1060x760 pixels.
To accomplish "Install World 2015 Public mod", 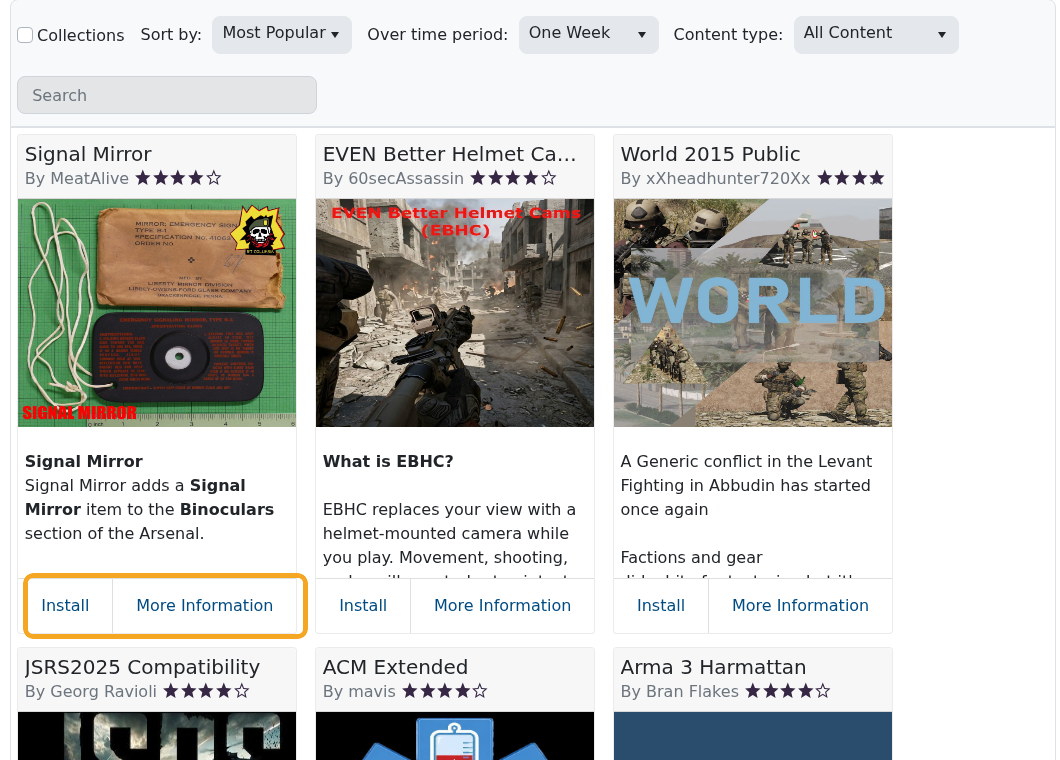I will pos(660,605).
